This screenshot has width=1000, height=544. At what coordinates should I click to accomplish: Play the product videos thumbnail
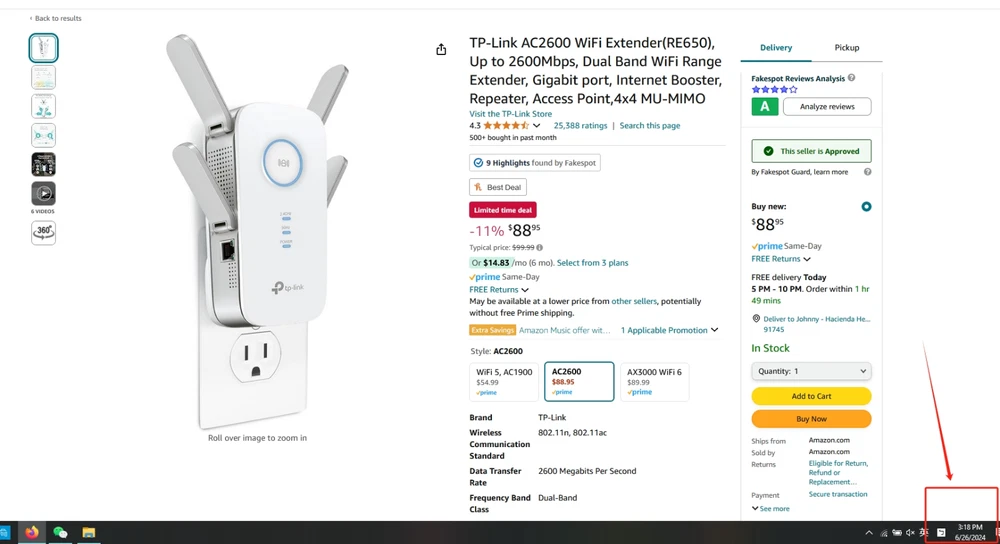[x=43, y=193]
